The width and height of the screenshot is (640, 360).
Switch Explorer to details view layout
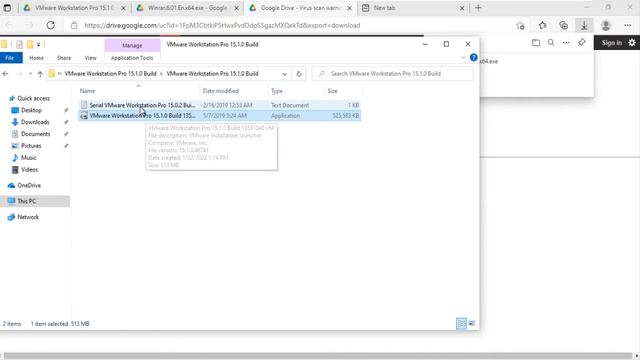click(x=461, y=323)
